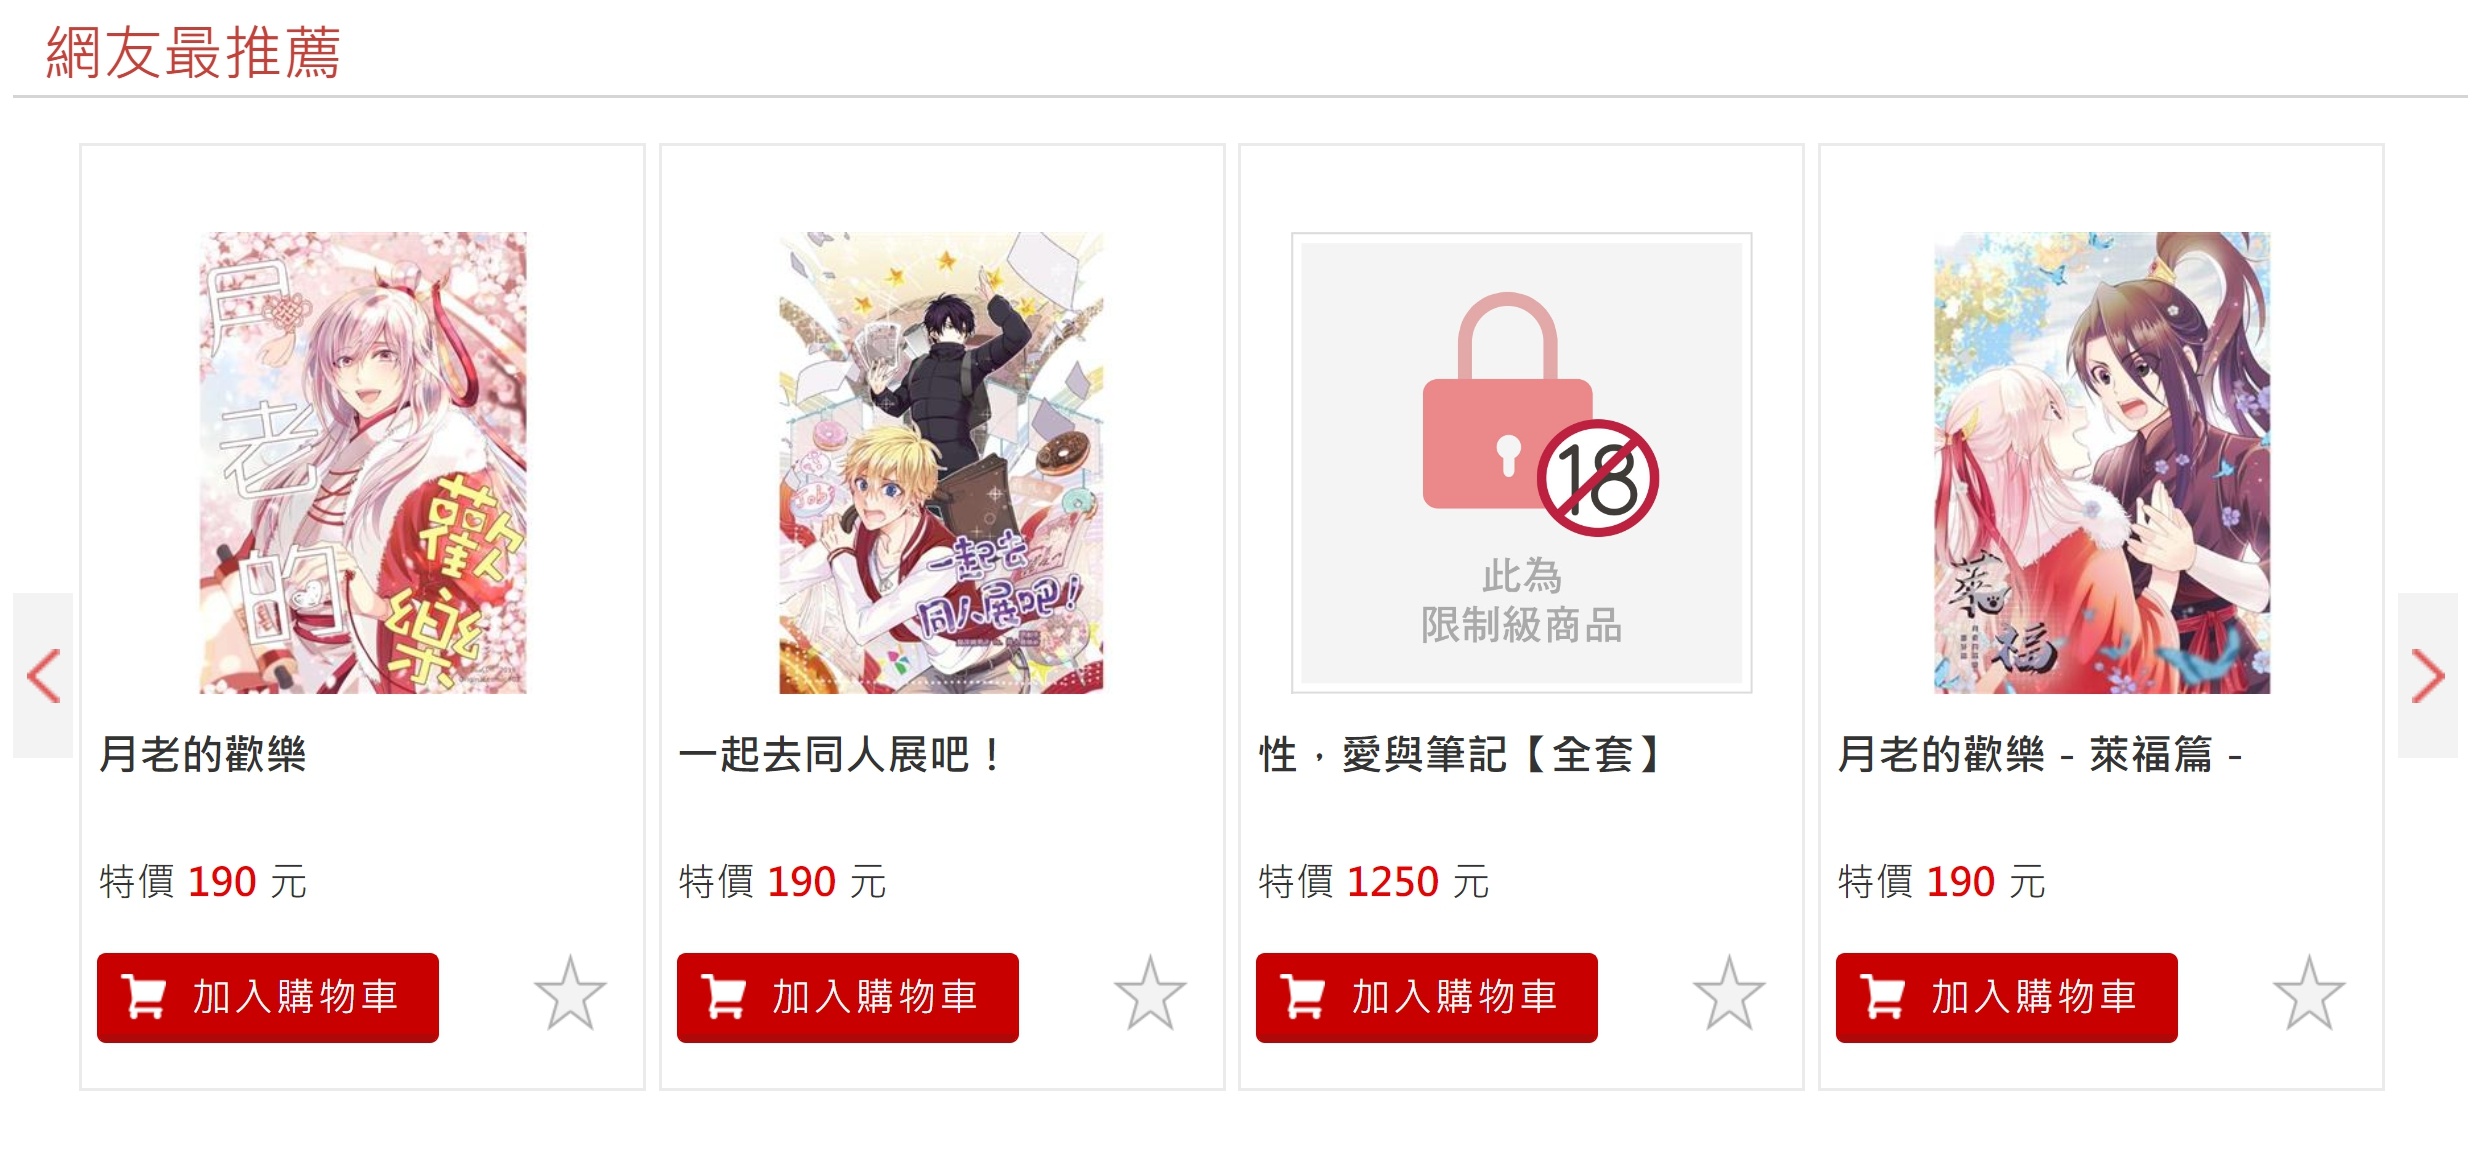Open the 一起去同人展吧！ cover image
2478x1164 pixels.
pos(942,463)
